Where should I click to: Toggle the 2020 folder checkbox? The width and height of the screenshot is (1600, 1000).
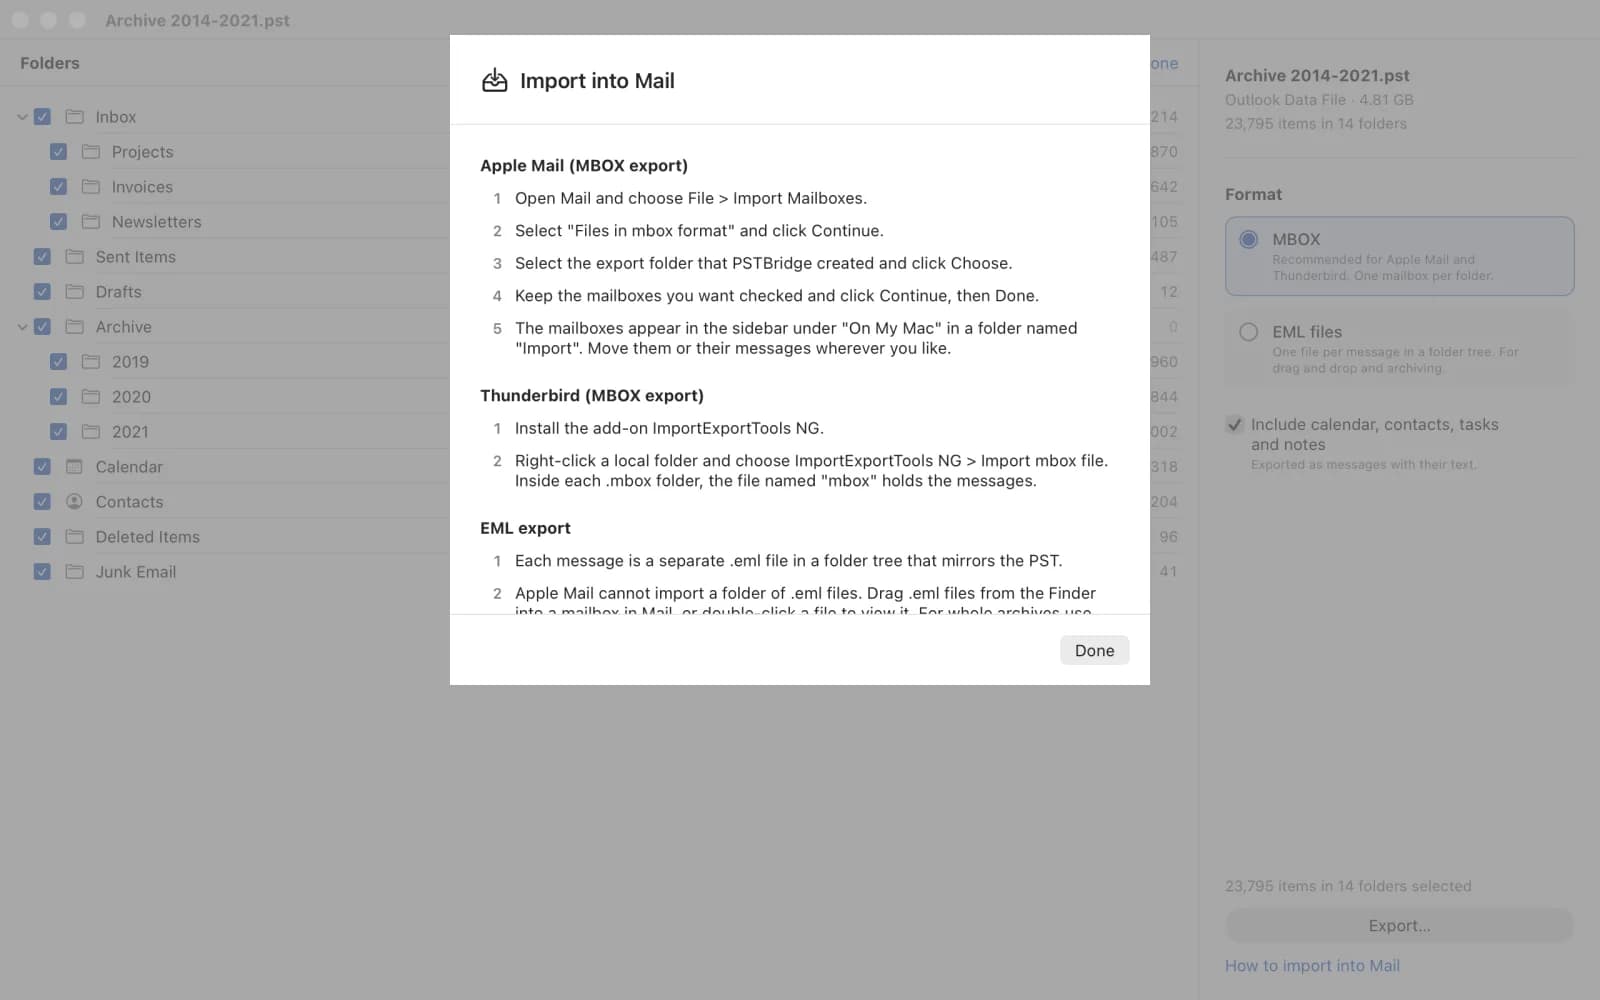(58, 396)
